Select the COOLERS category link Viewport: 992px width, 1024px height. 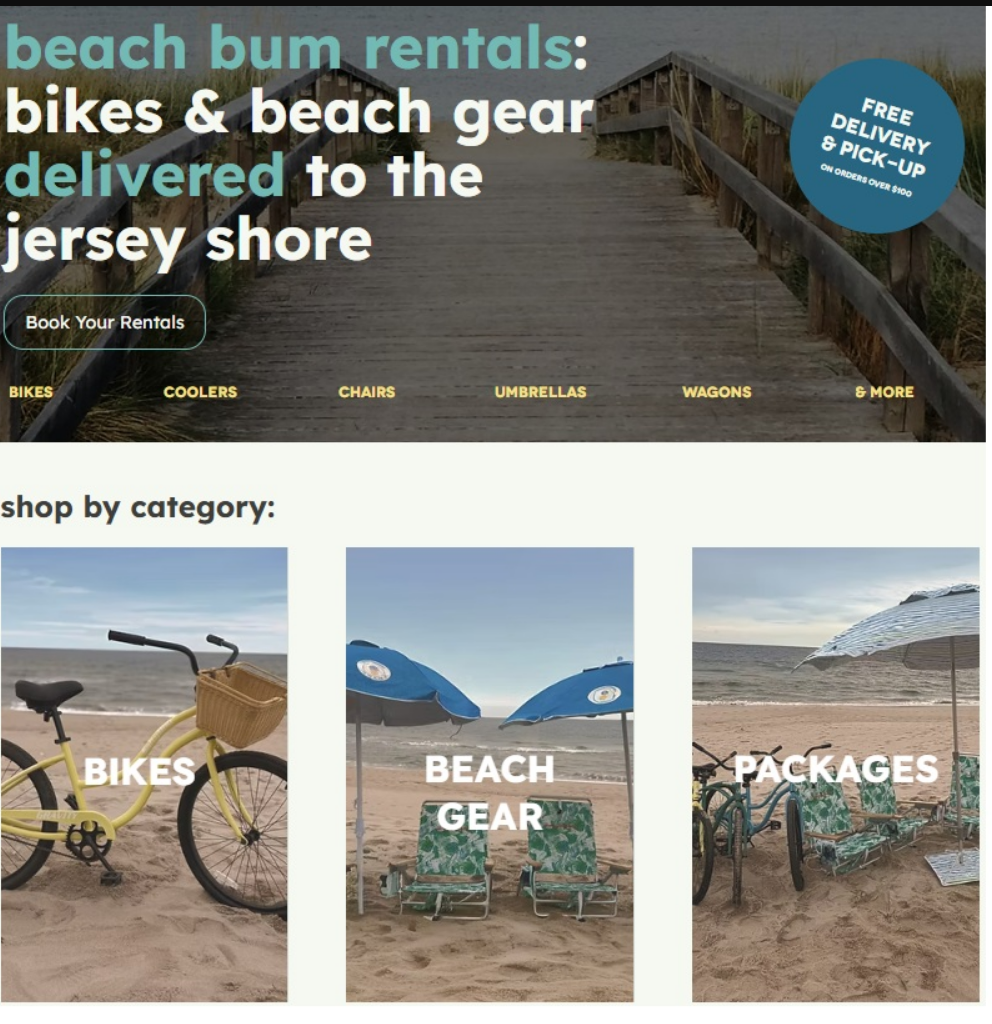200,392
